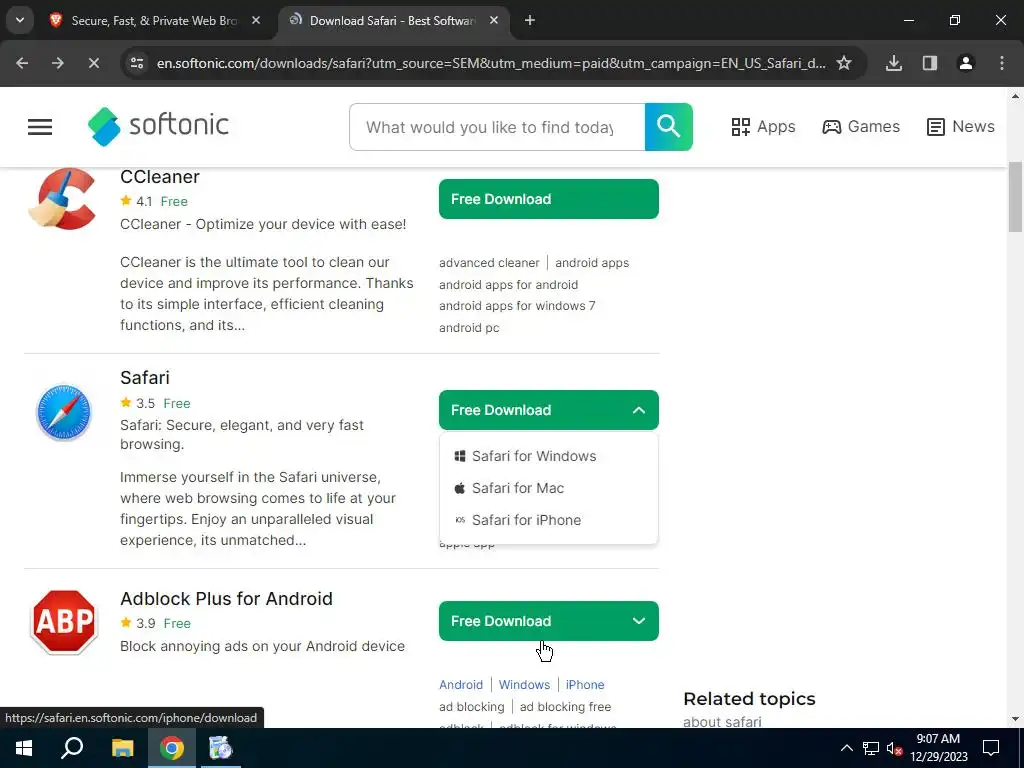
Task: Stop loading the page
Action: click(x=94, y=63)
